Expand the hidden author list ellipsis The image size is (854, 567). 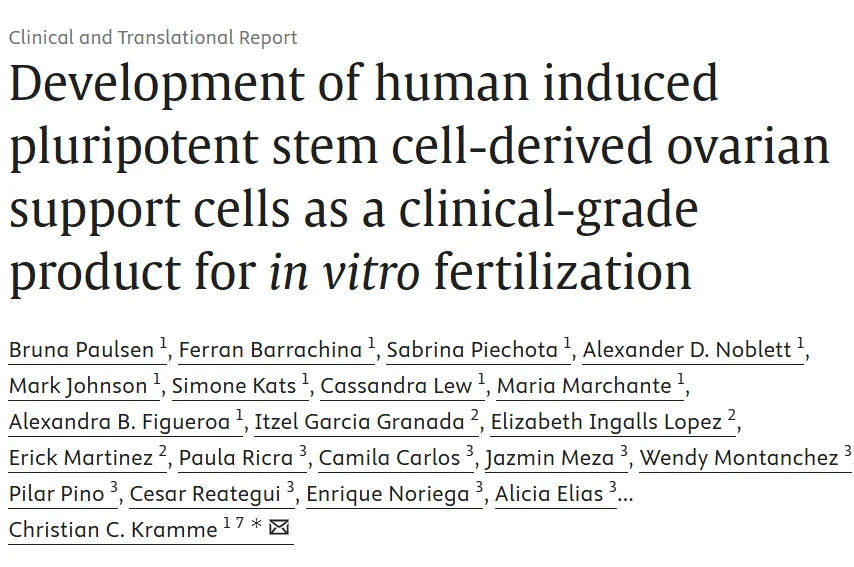tap(626, 494)
